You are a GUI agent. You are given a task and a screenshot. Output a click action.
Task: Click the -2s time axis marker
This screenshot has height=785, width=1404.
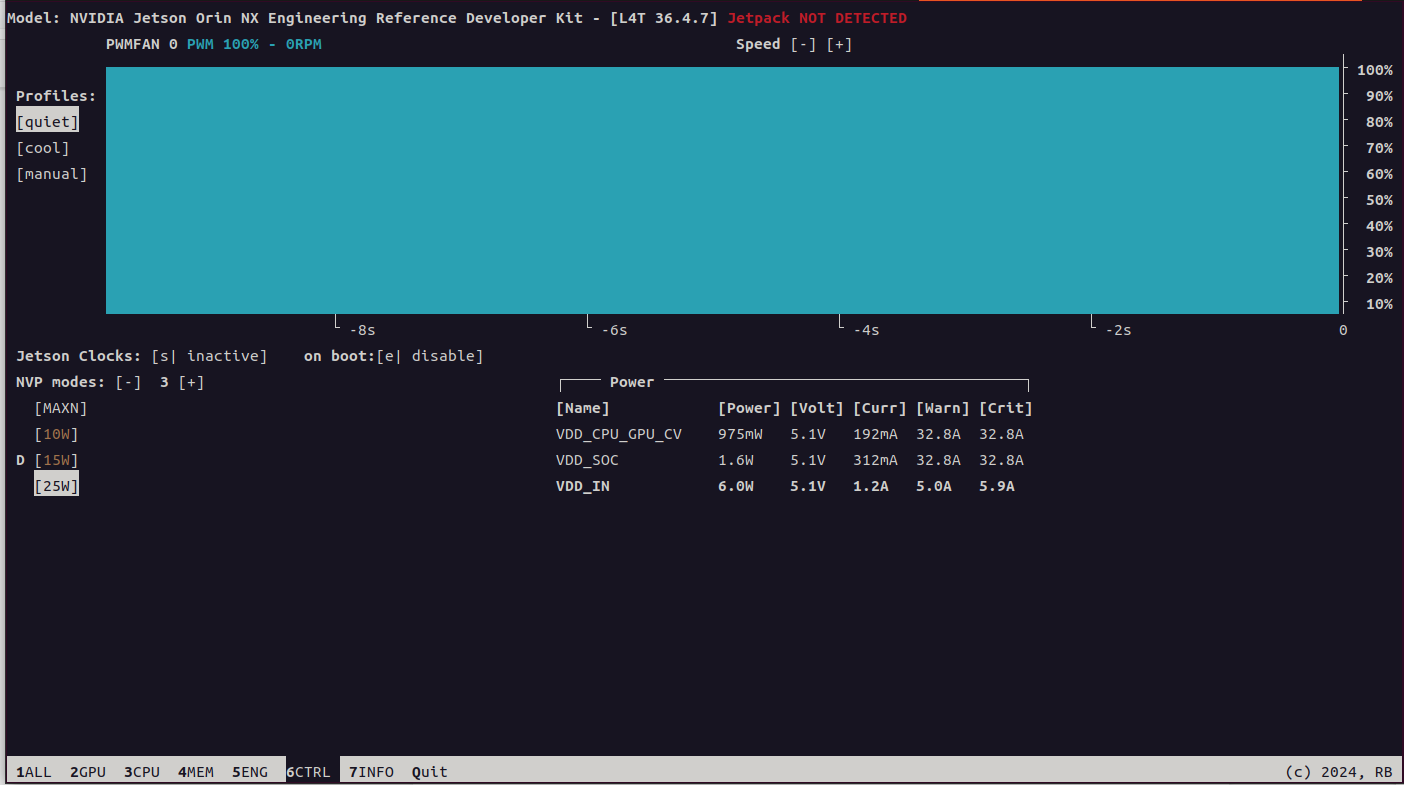tap(1118, 330)
